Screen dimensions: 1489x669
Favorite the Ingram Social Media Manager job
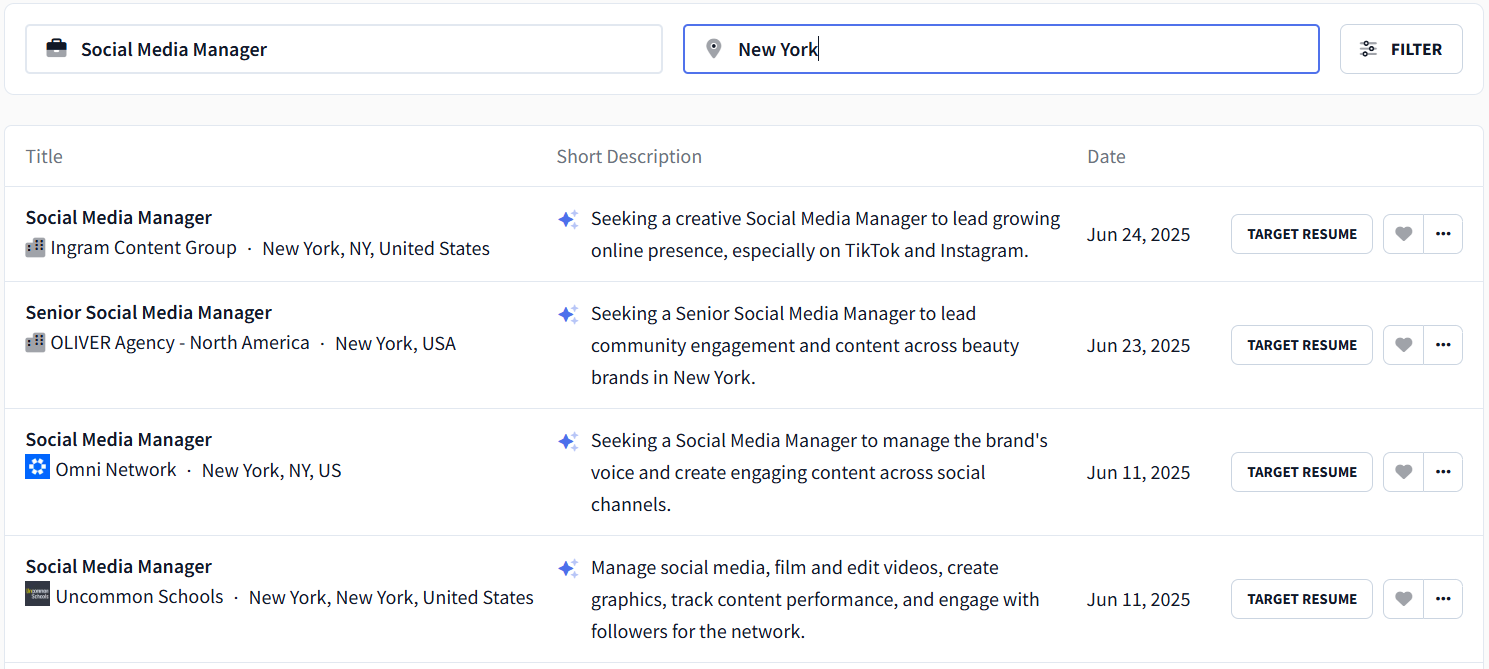(1403, 233)
